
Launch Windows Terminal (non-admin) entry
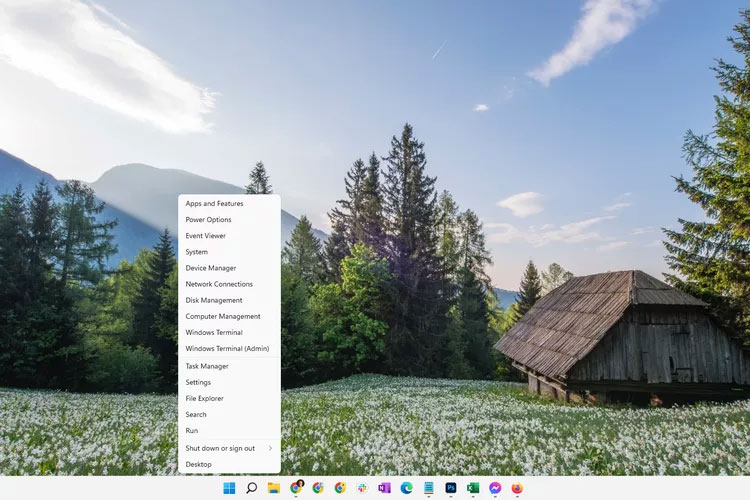point(229,333)
